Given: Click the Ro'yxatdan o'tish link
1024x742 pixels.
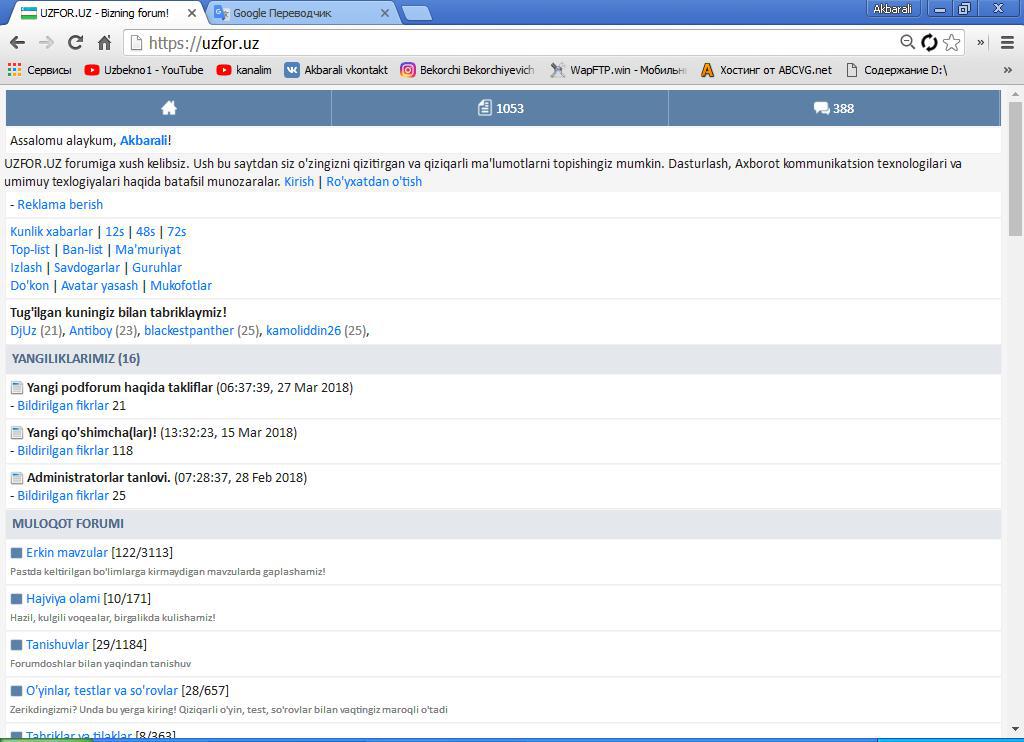Looking at the screenshot, I should click(374, 181).
